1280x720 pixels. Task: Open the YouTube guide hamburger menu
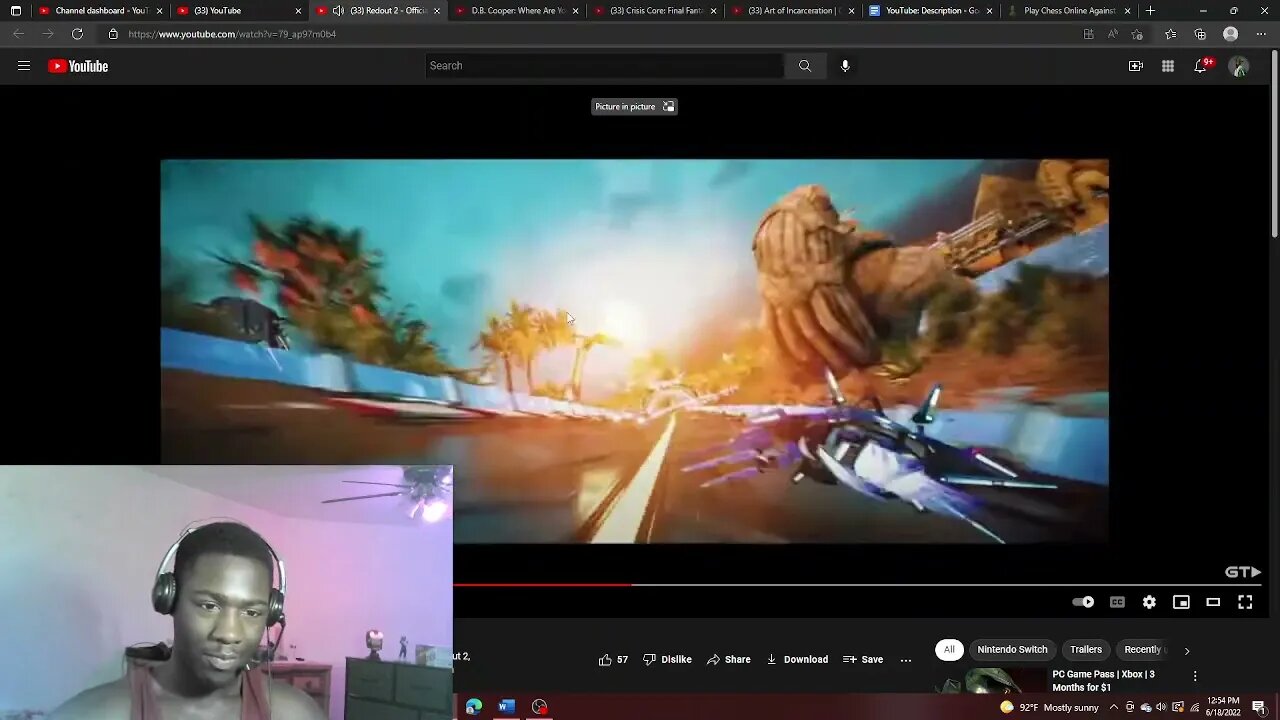coord(24,66)
